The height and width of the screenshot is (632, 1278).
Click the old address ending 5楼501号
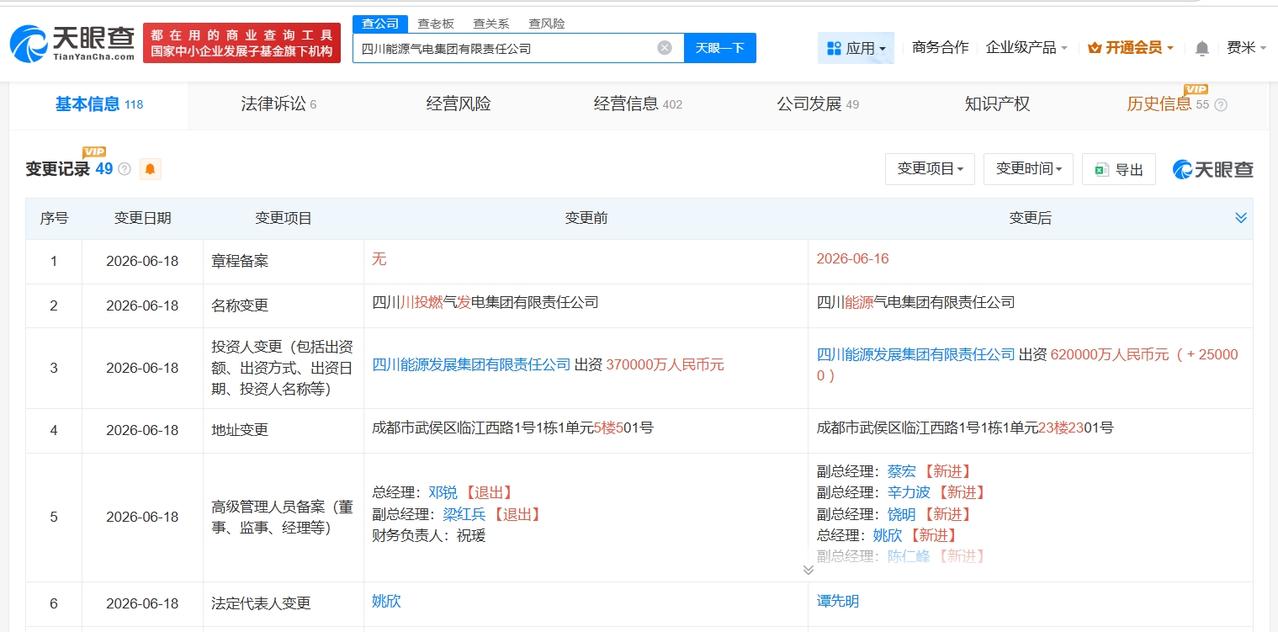(512, 427)
